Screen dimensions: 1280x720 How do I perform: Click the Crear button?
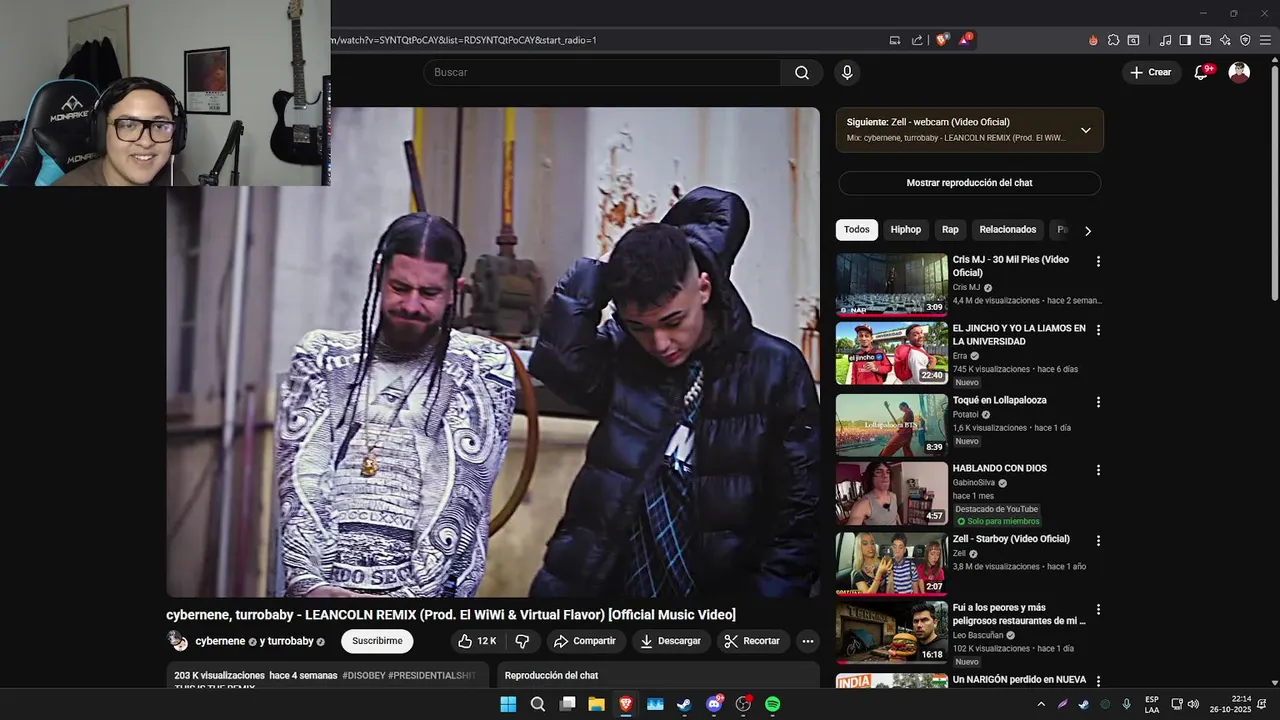tap(1151, 72)
